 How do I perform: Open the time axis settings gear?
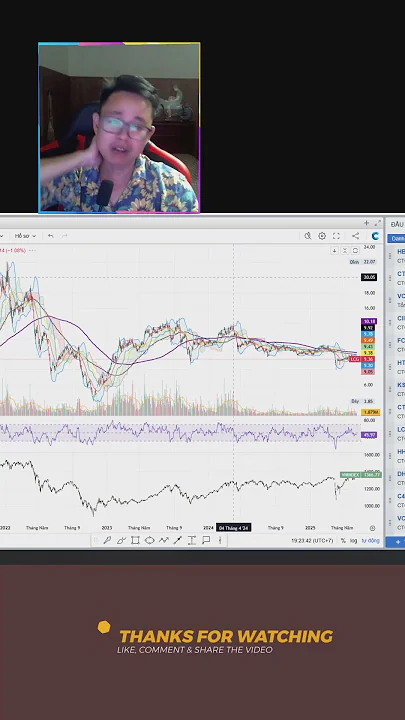click(372, 528)
